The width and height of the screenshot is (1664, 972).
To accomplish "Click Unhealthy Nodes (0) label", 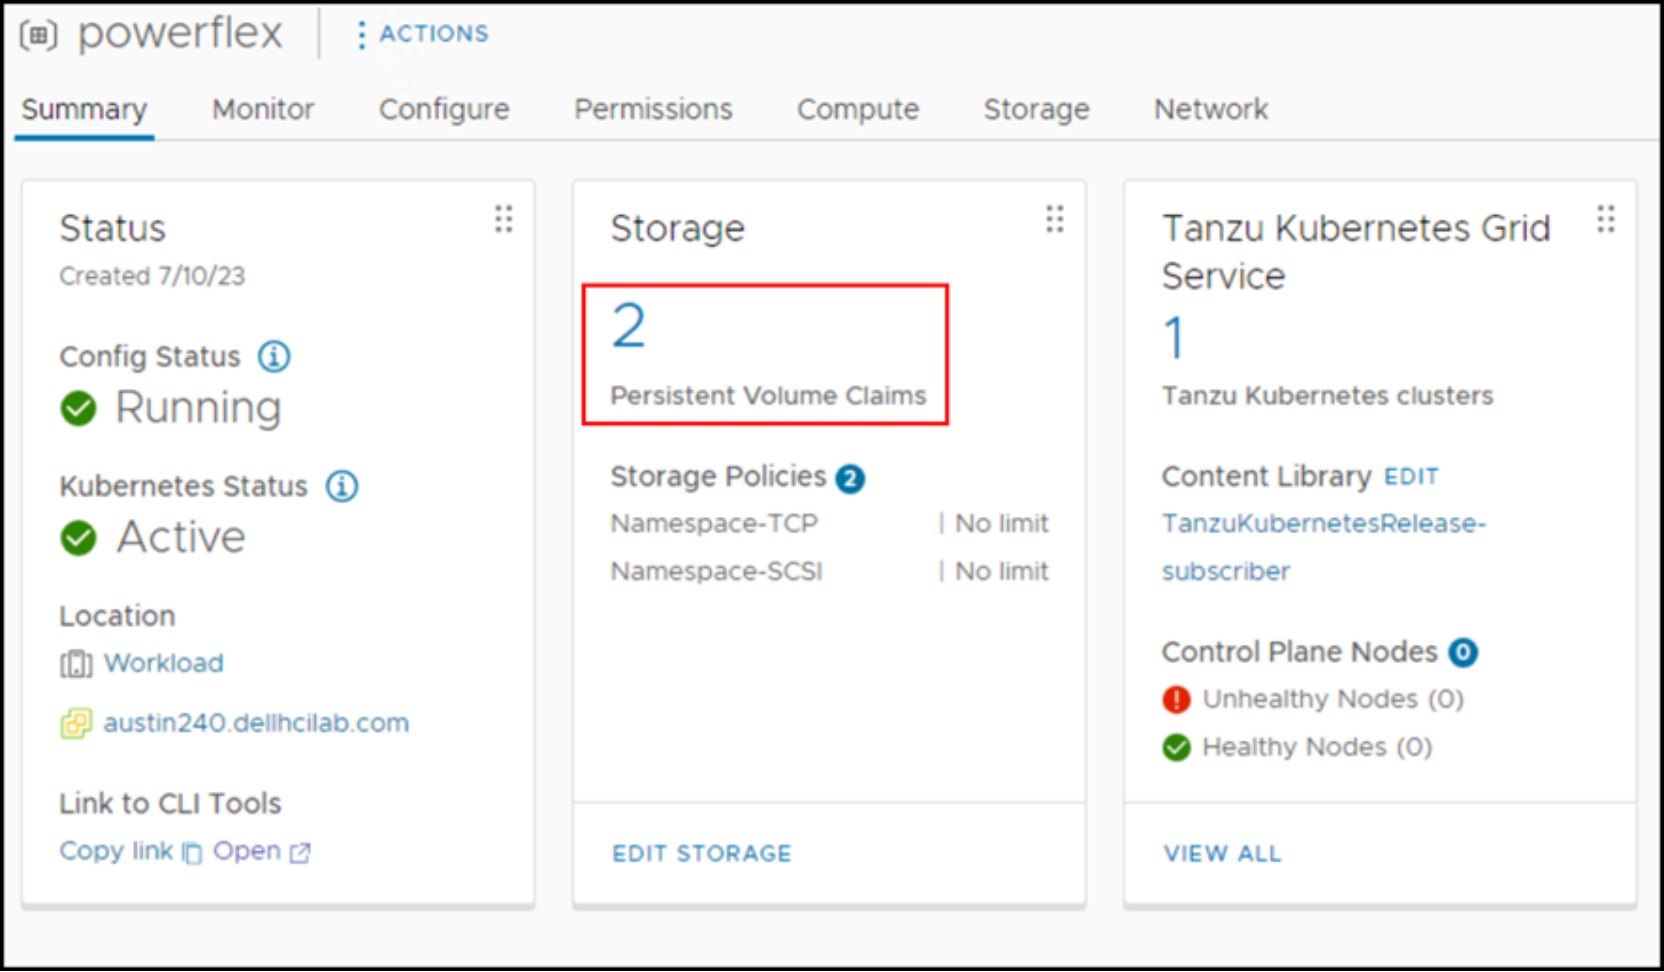I will pos(1333,699).
